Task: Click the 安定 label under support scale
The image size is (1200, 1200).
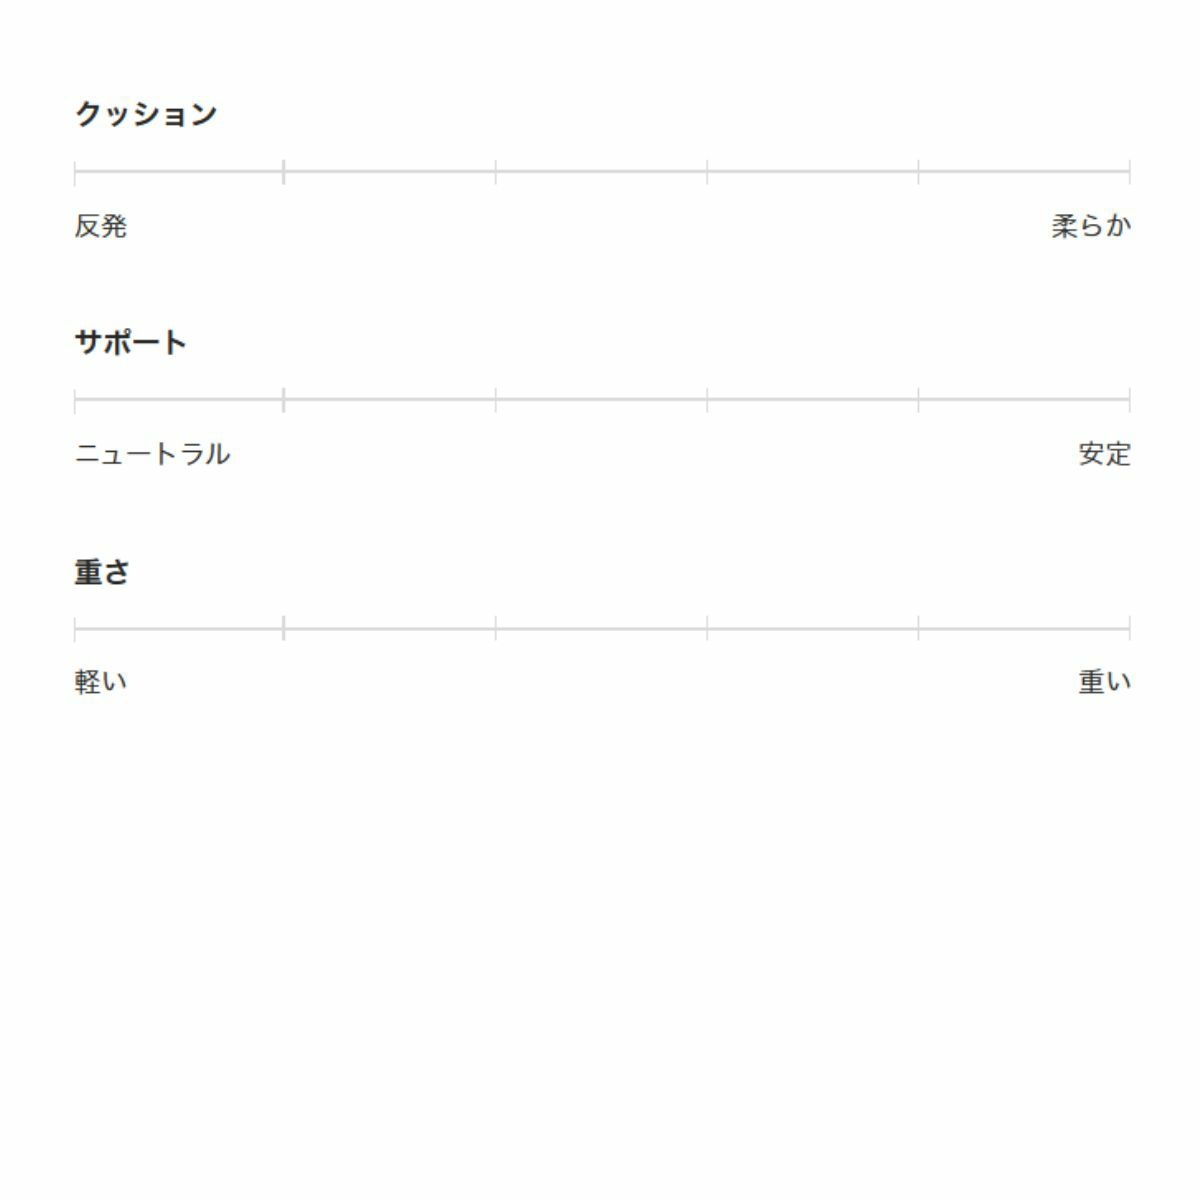Action: (1104, 454)
